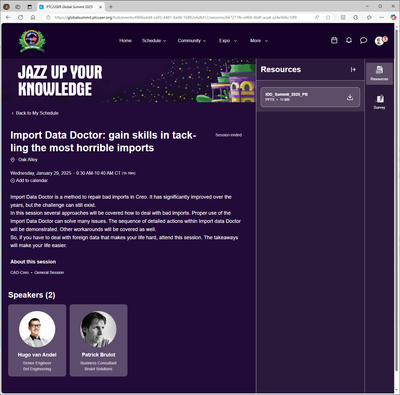Go to the Home menu item
The image size is (400, 395).
[x=125, y=41]
